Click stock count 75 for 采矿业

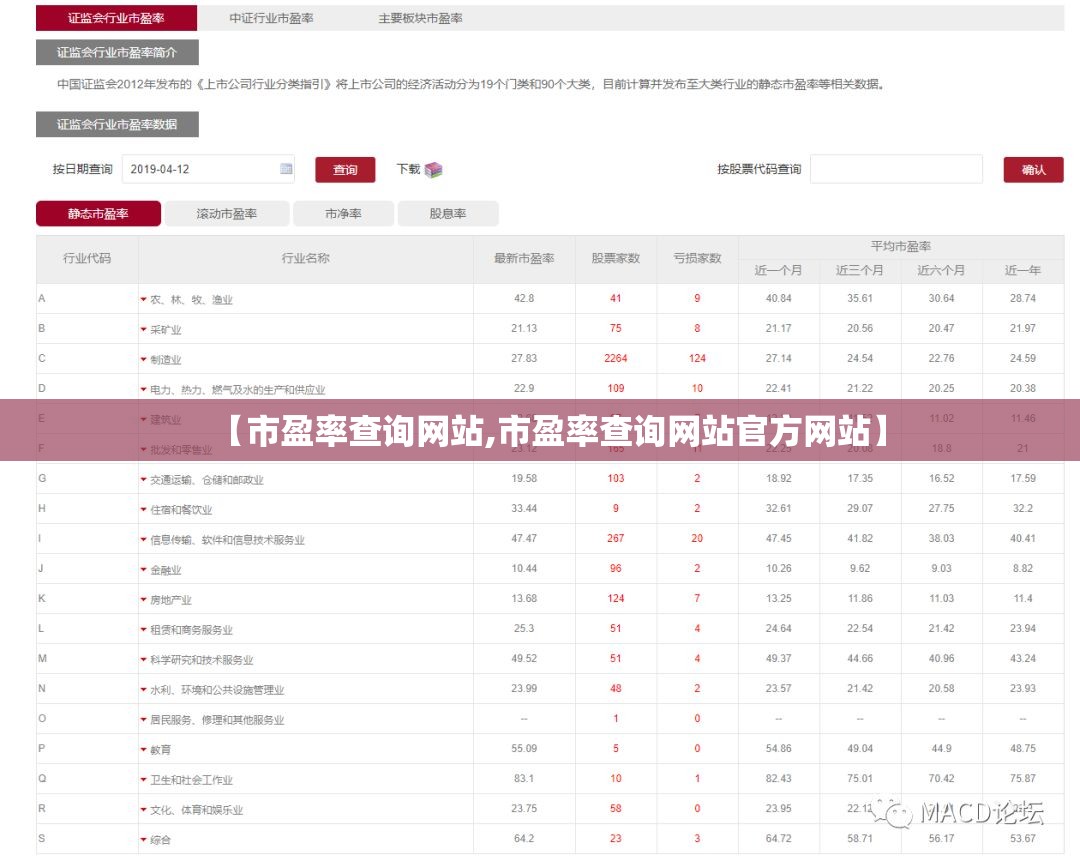(x=616, y=328)
